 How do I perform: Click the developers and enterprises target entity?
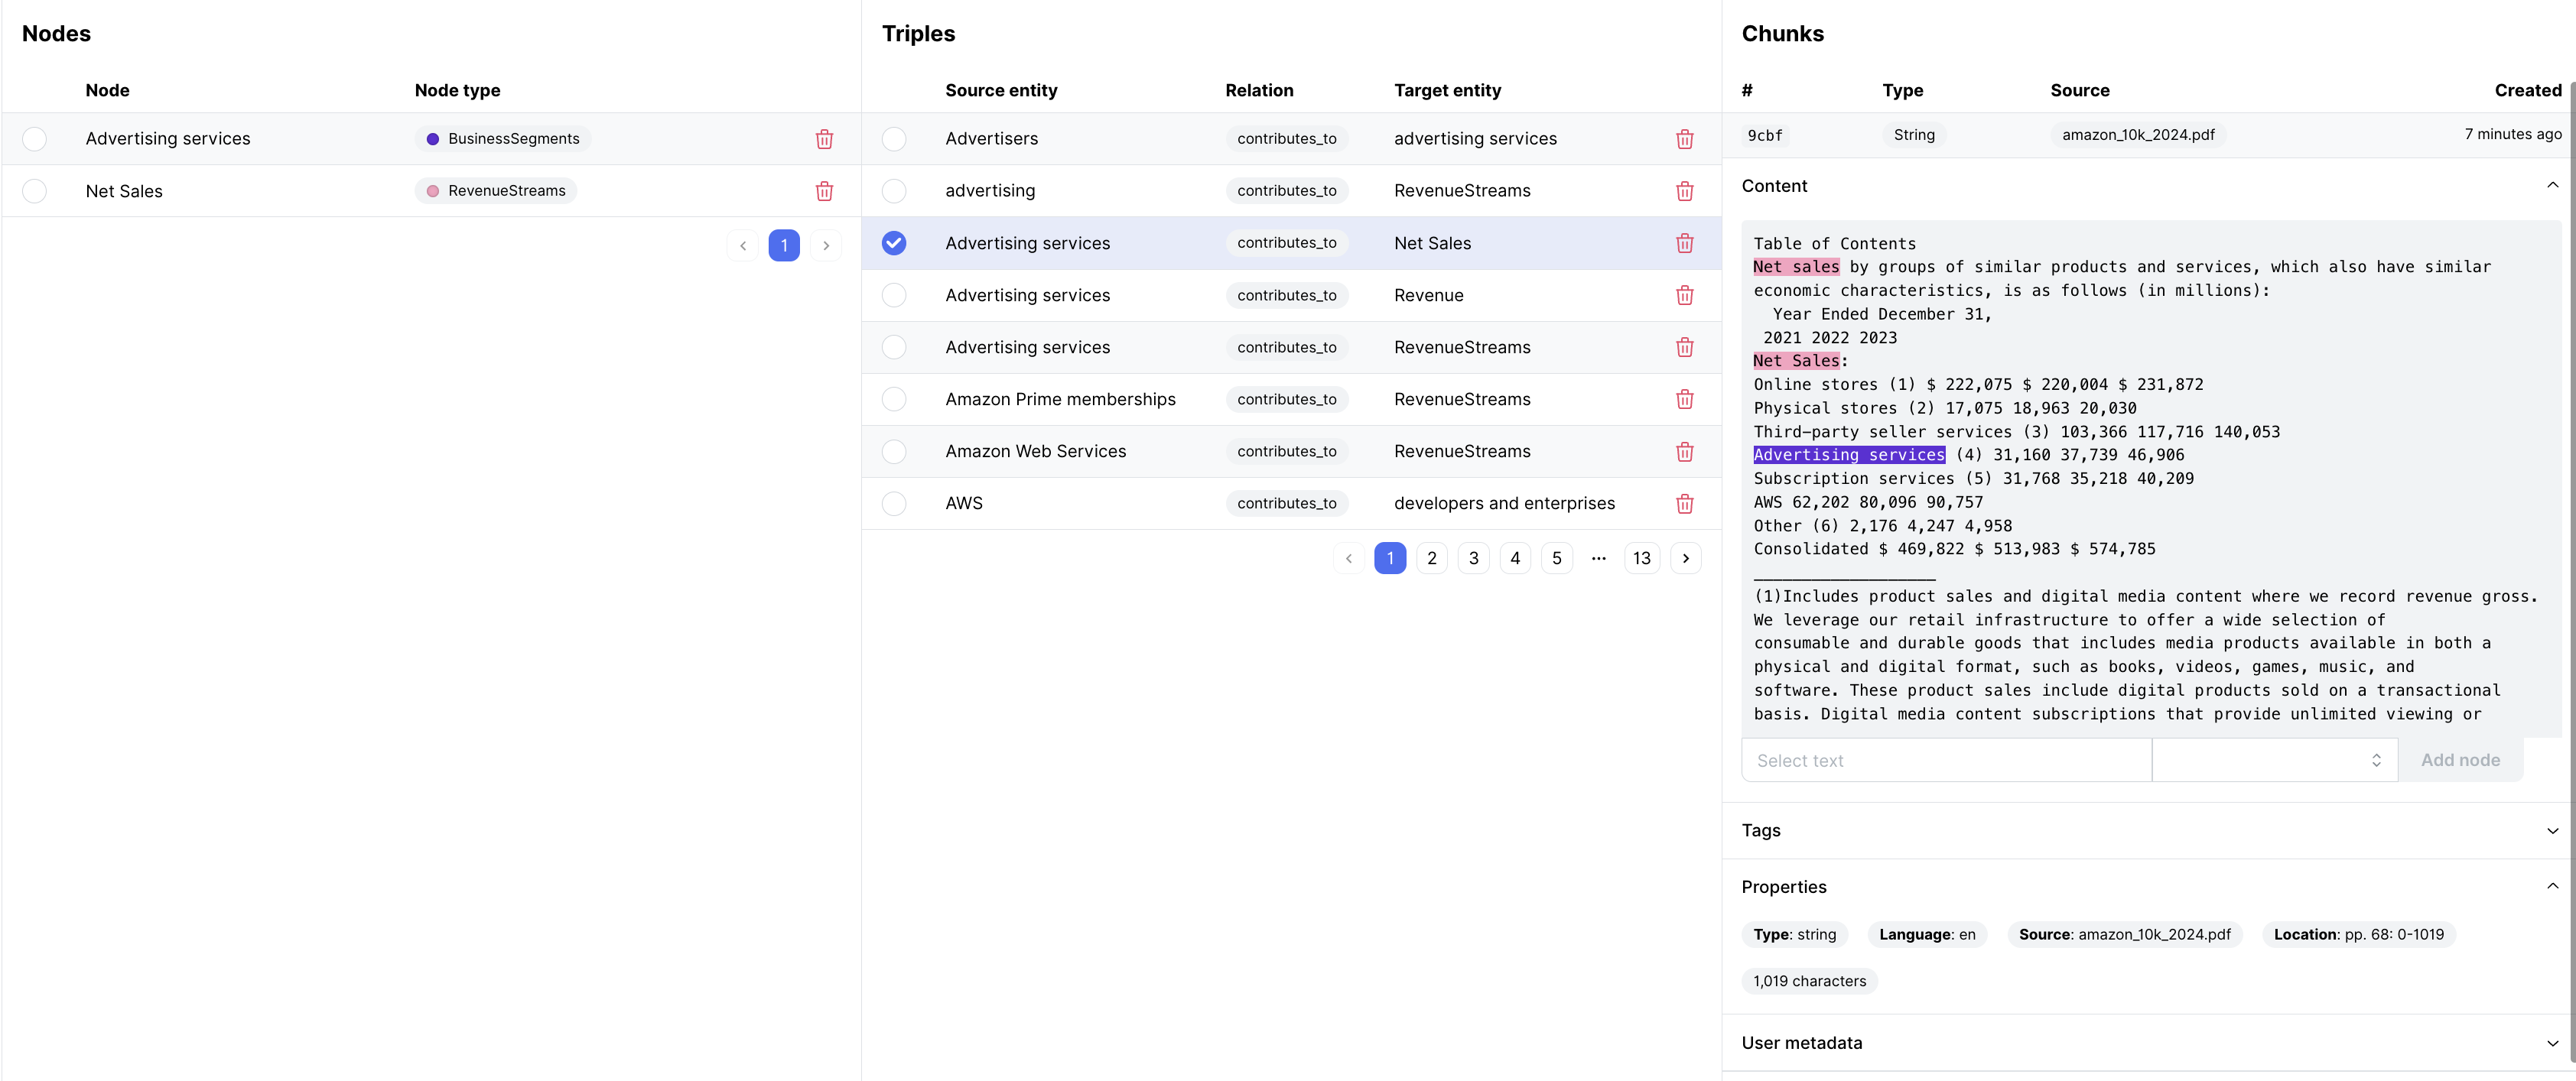point(1504,503)
